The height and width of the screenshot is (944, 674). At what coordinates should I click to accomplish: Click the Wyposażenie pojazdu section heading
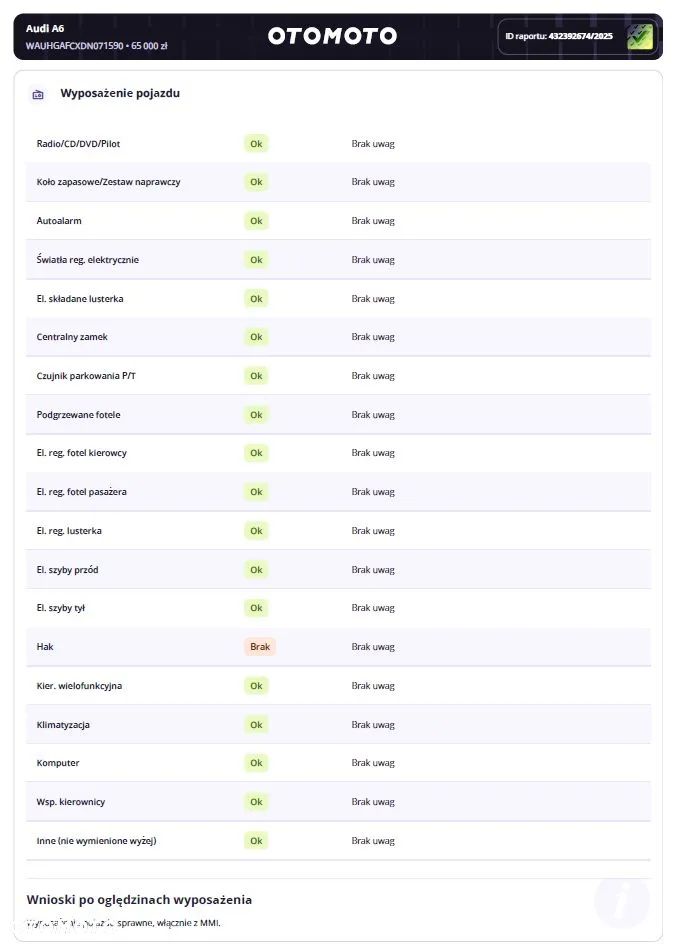[x=120, y=94]
